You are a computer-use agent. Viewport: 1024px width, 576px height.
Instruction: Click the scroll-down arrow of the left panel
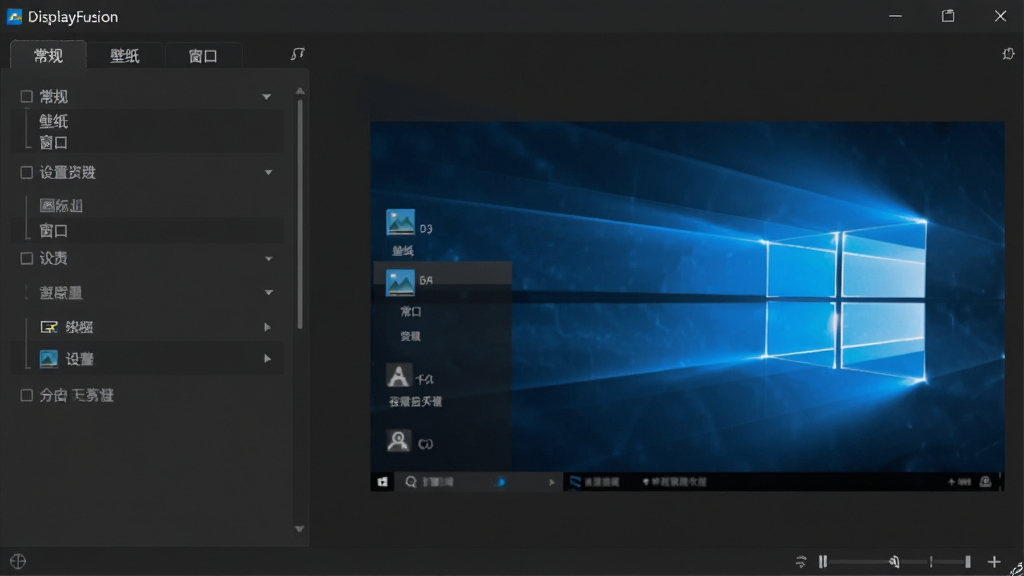point(300,529)
